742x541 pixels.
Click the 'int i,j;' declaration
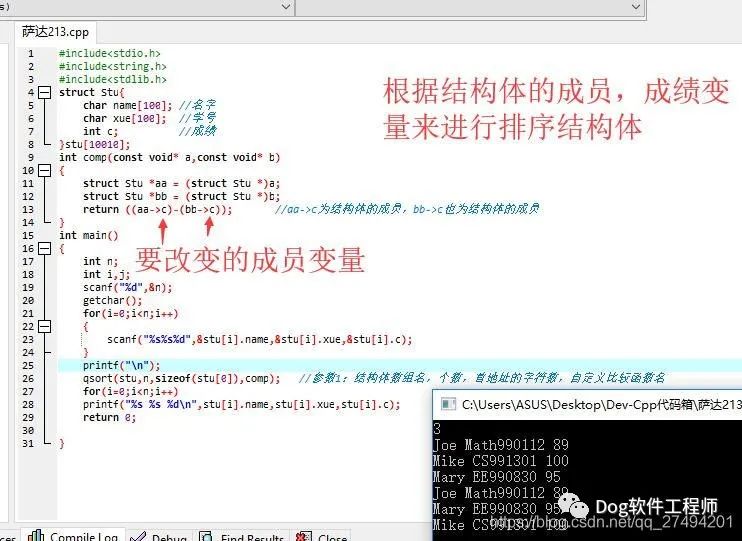(106, 275)
